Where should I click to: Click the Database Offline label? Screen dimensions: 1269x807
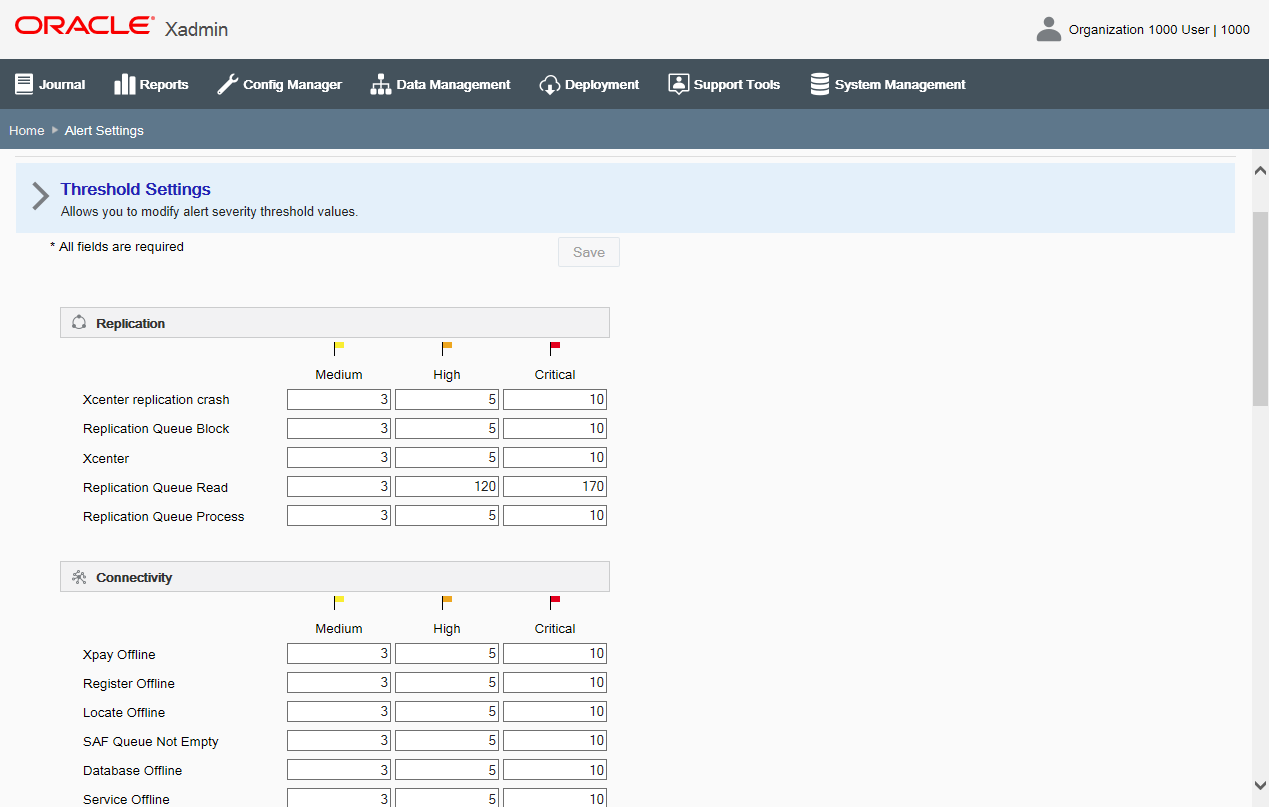tap(132, 771)
